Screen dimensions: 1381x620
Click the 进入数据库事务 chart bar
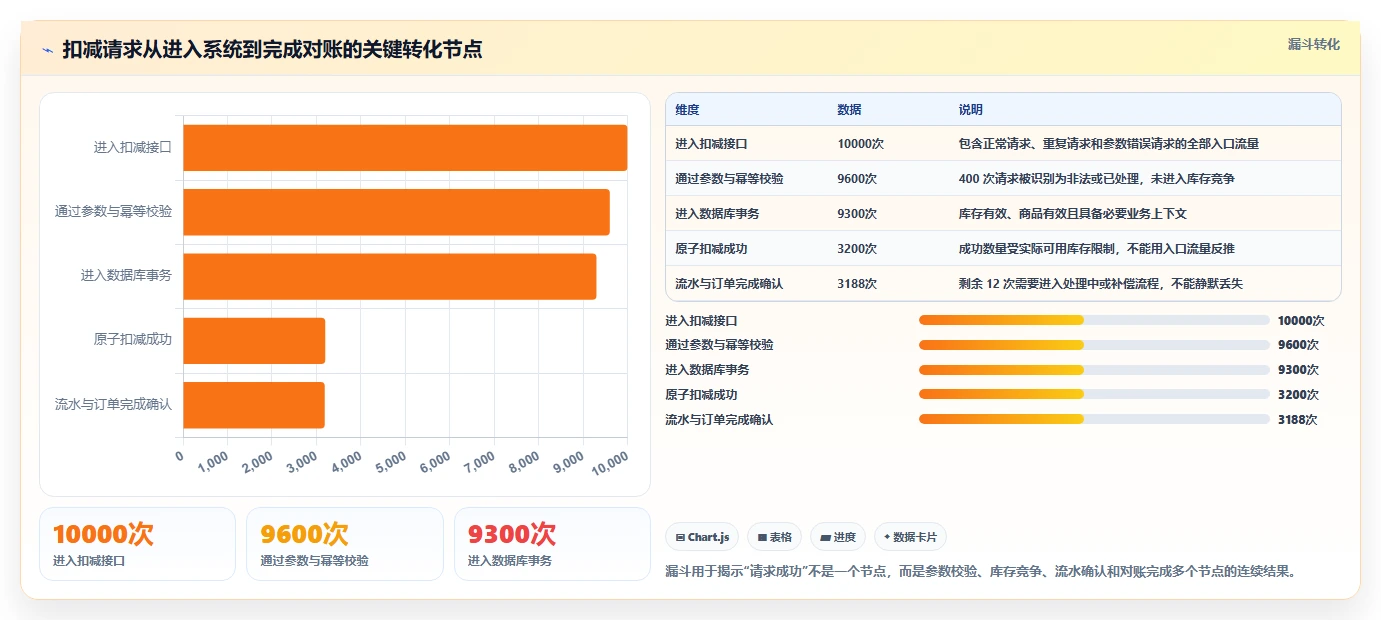[390, 276]
